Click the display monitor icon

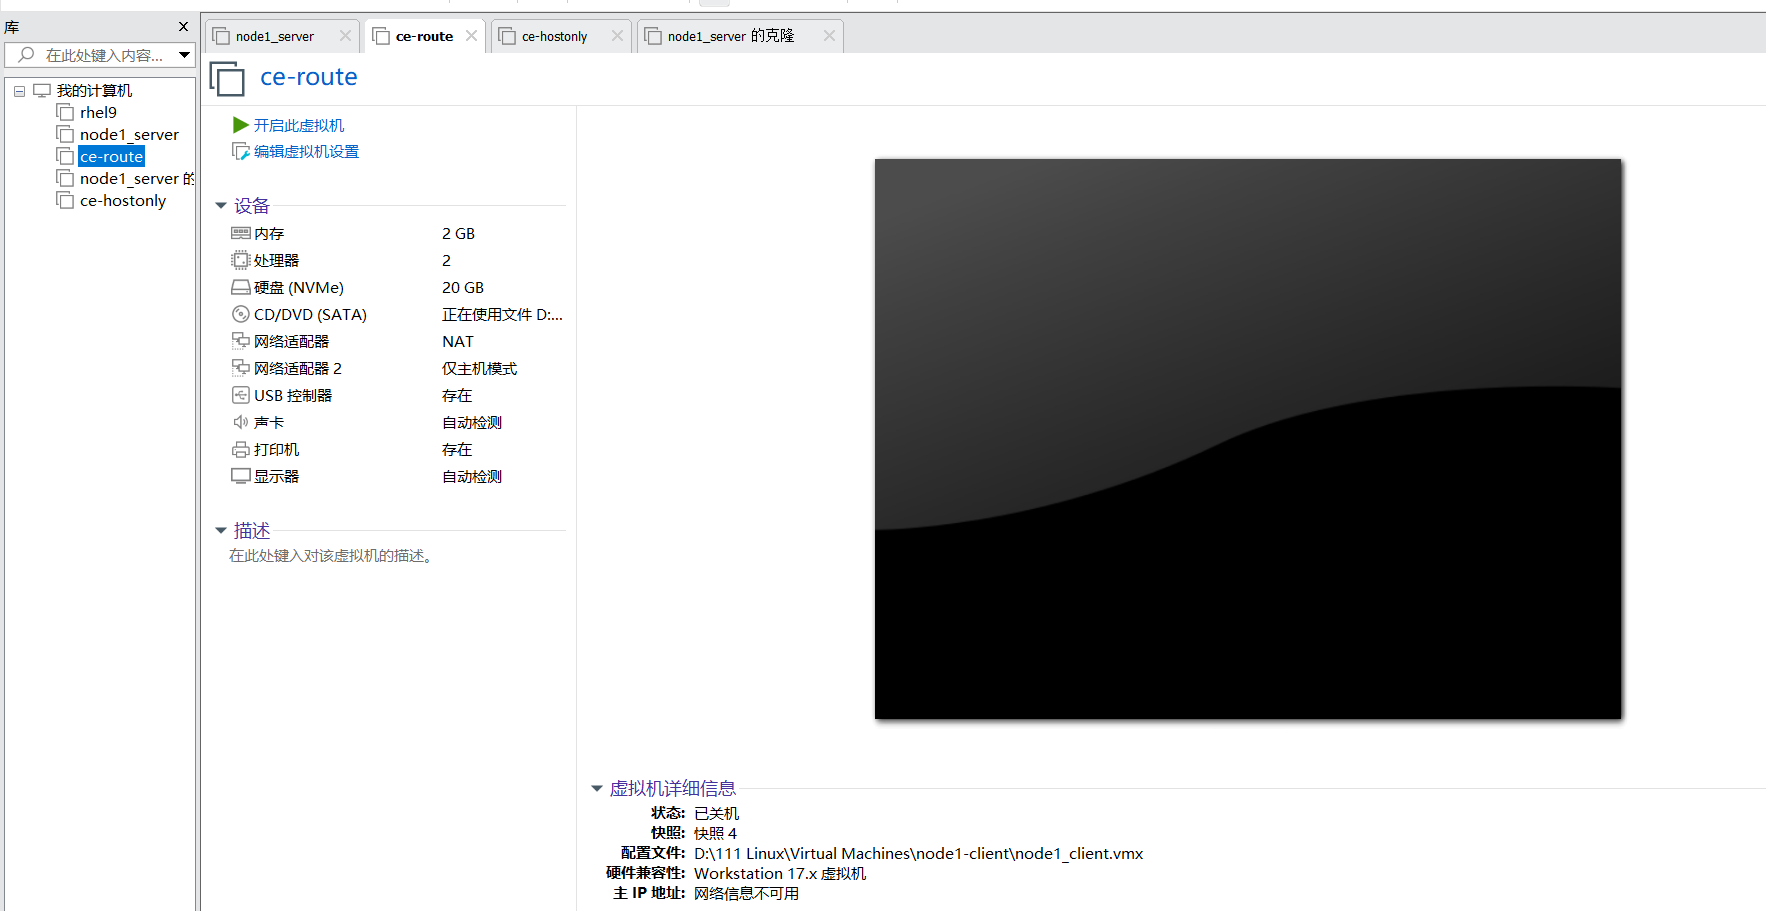pos(240,476)
